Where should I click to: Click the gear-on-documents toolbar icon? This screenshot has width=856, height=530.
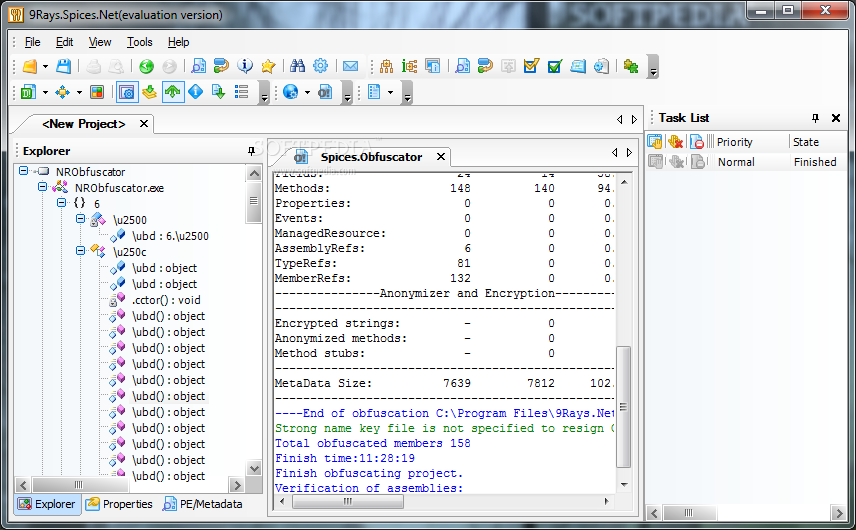pyautogui.click(x=601, y=67)
